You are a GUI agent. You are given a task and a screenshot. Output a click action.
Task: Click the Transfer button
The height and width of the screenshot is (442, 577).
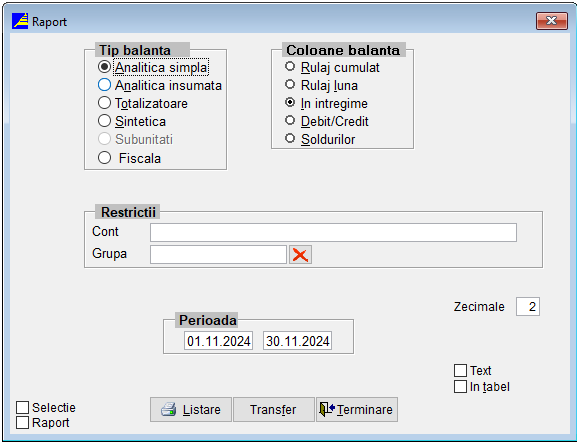click(273, 409)
